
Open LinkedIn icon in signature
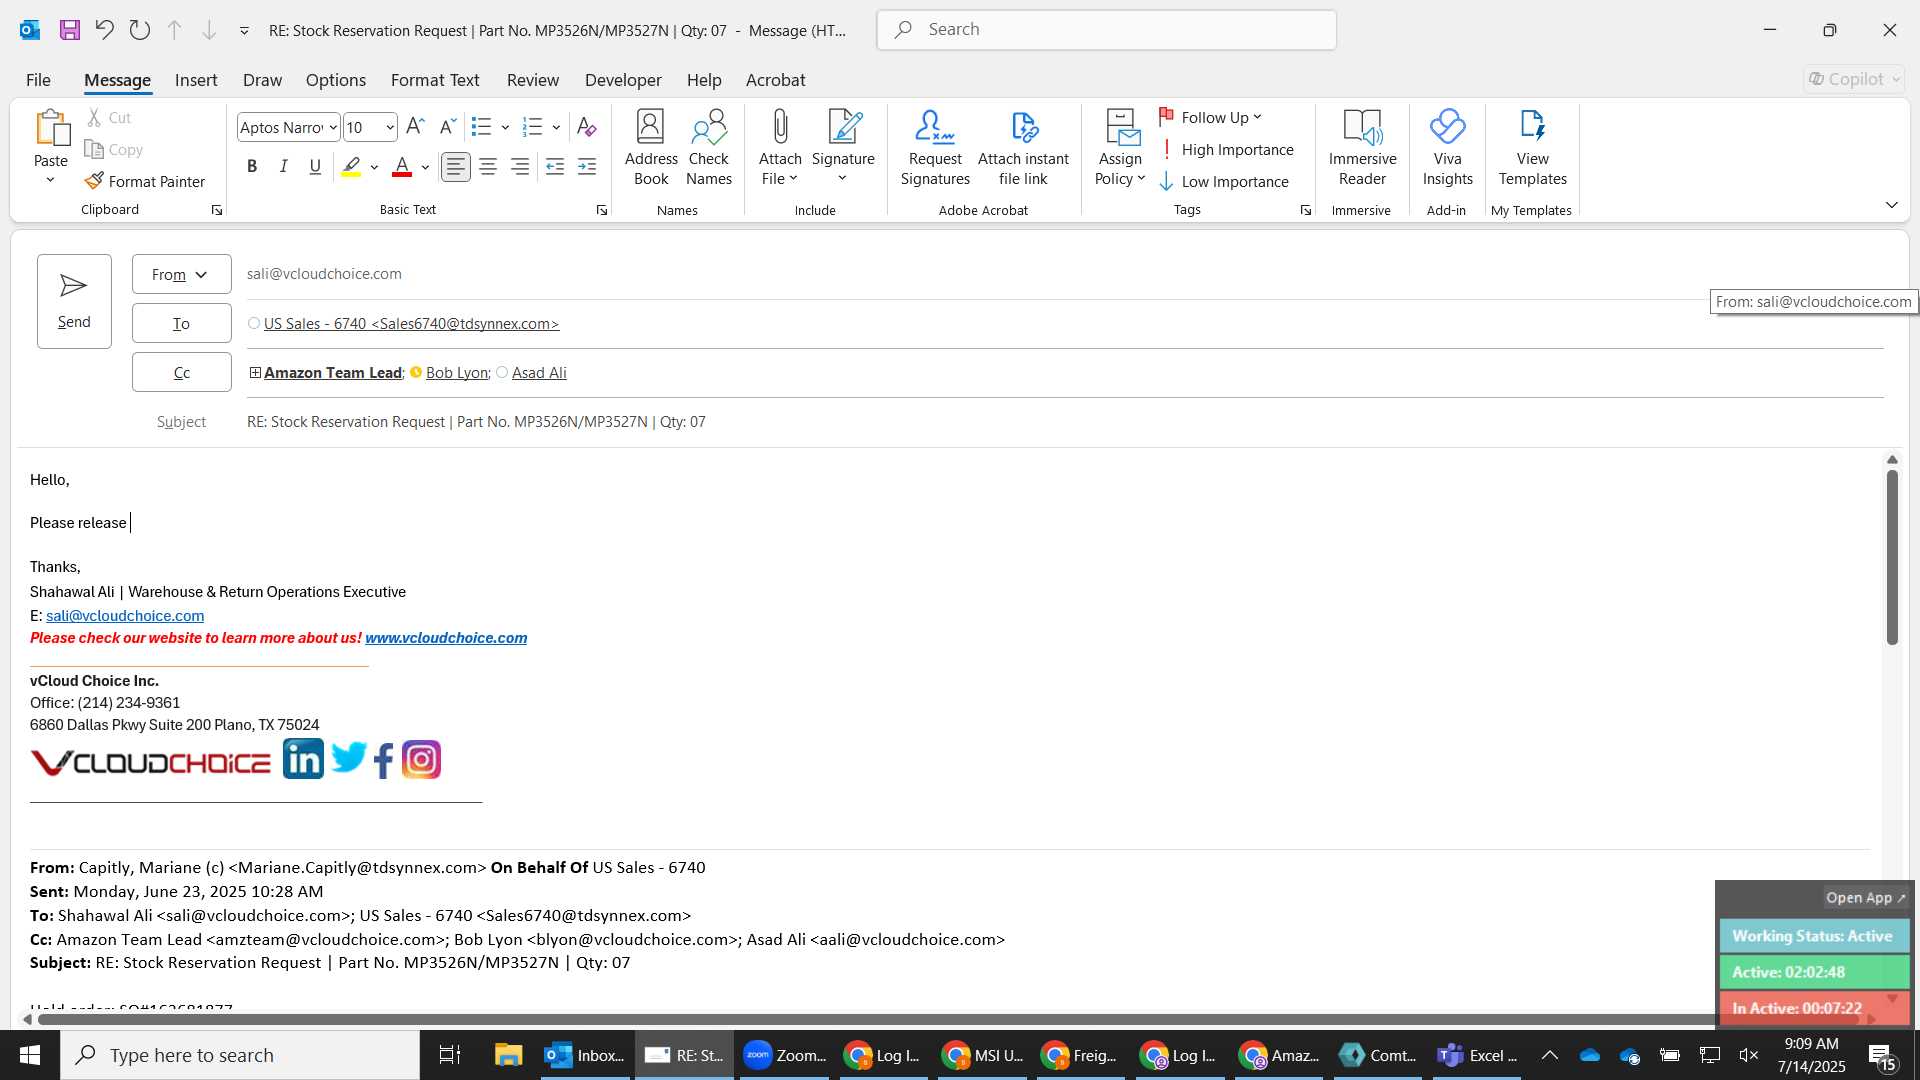(303, 759)
